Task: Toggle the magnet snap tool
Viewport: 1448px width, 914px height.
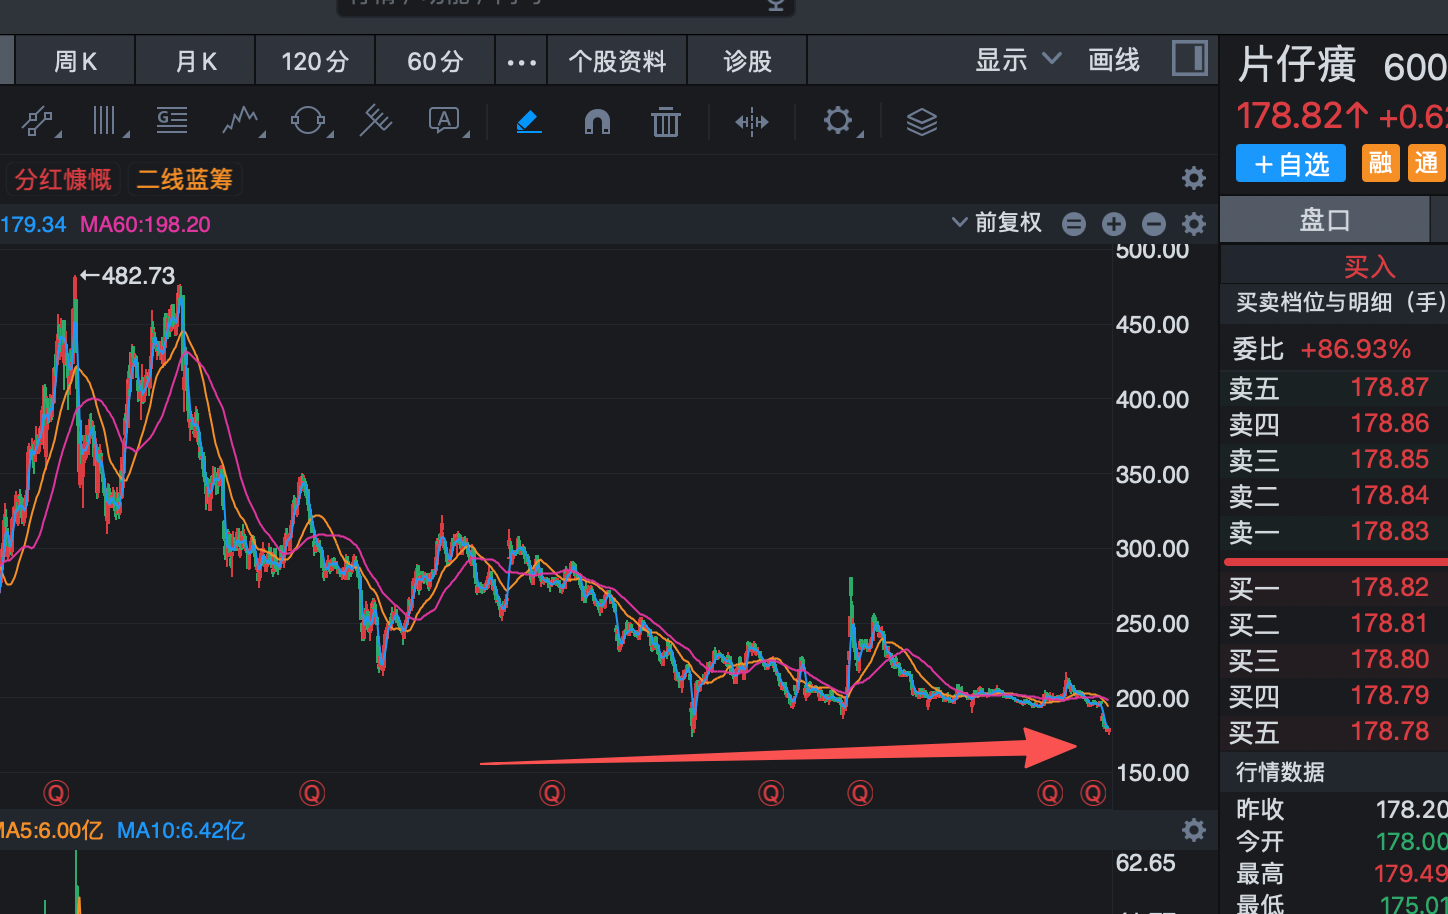Action: click(x=597, y=122)
